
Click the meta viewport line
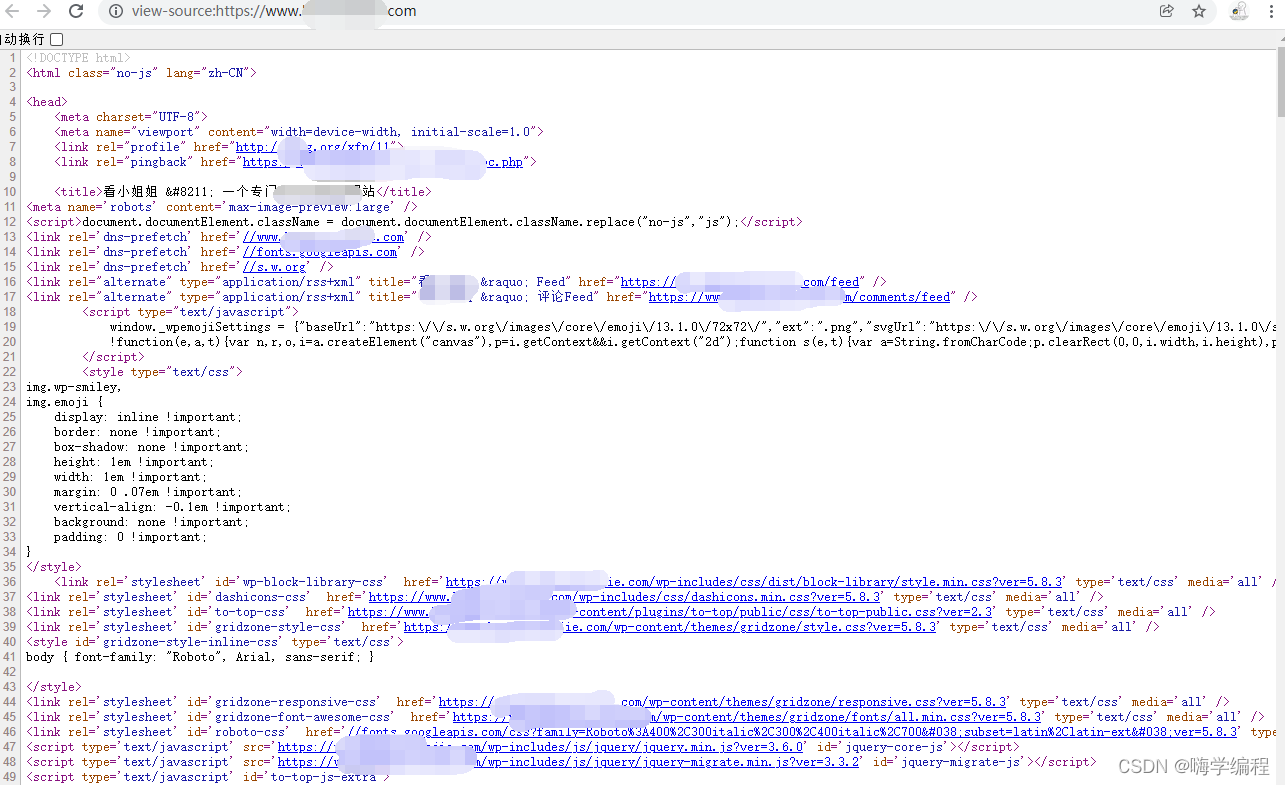click(x=299, y=132)
